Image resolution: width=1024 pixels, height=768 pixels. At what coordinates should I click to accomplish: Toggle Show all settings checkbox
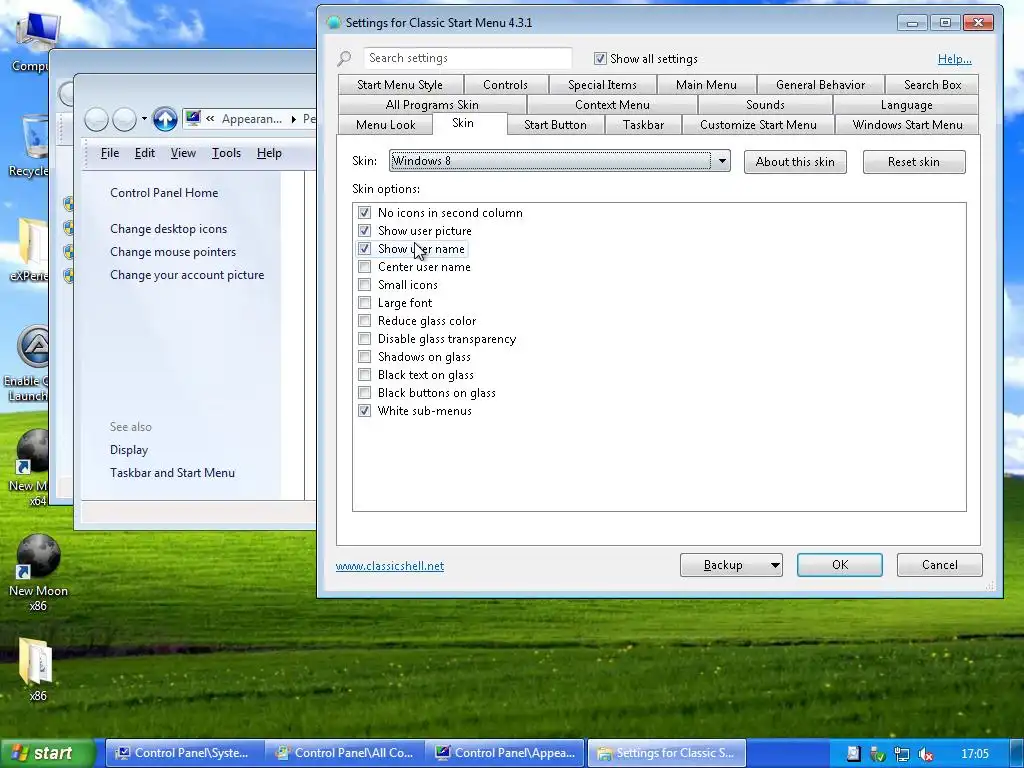tap(600, 59)
